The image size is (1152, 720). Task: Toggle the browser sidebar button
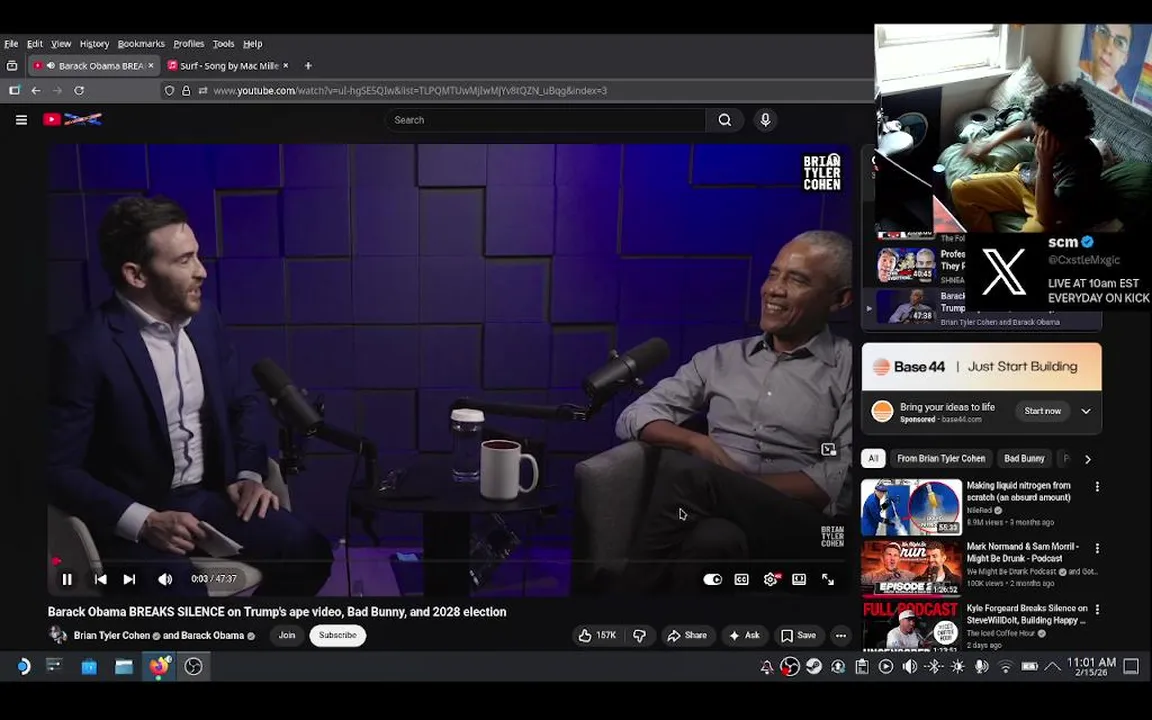point(14,90)
